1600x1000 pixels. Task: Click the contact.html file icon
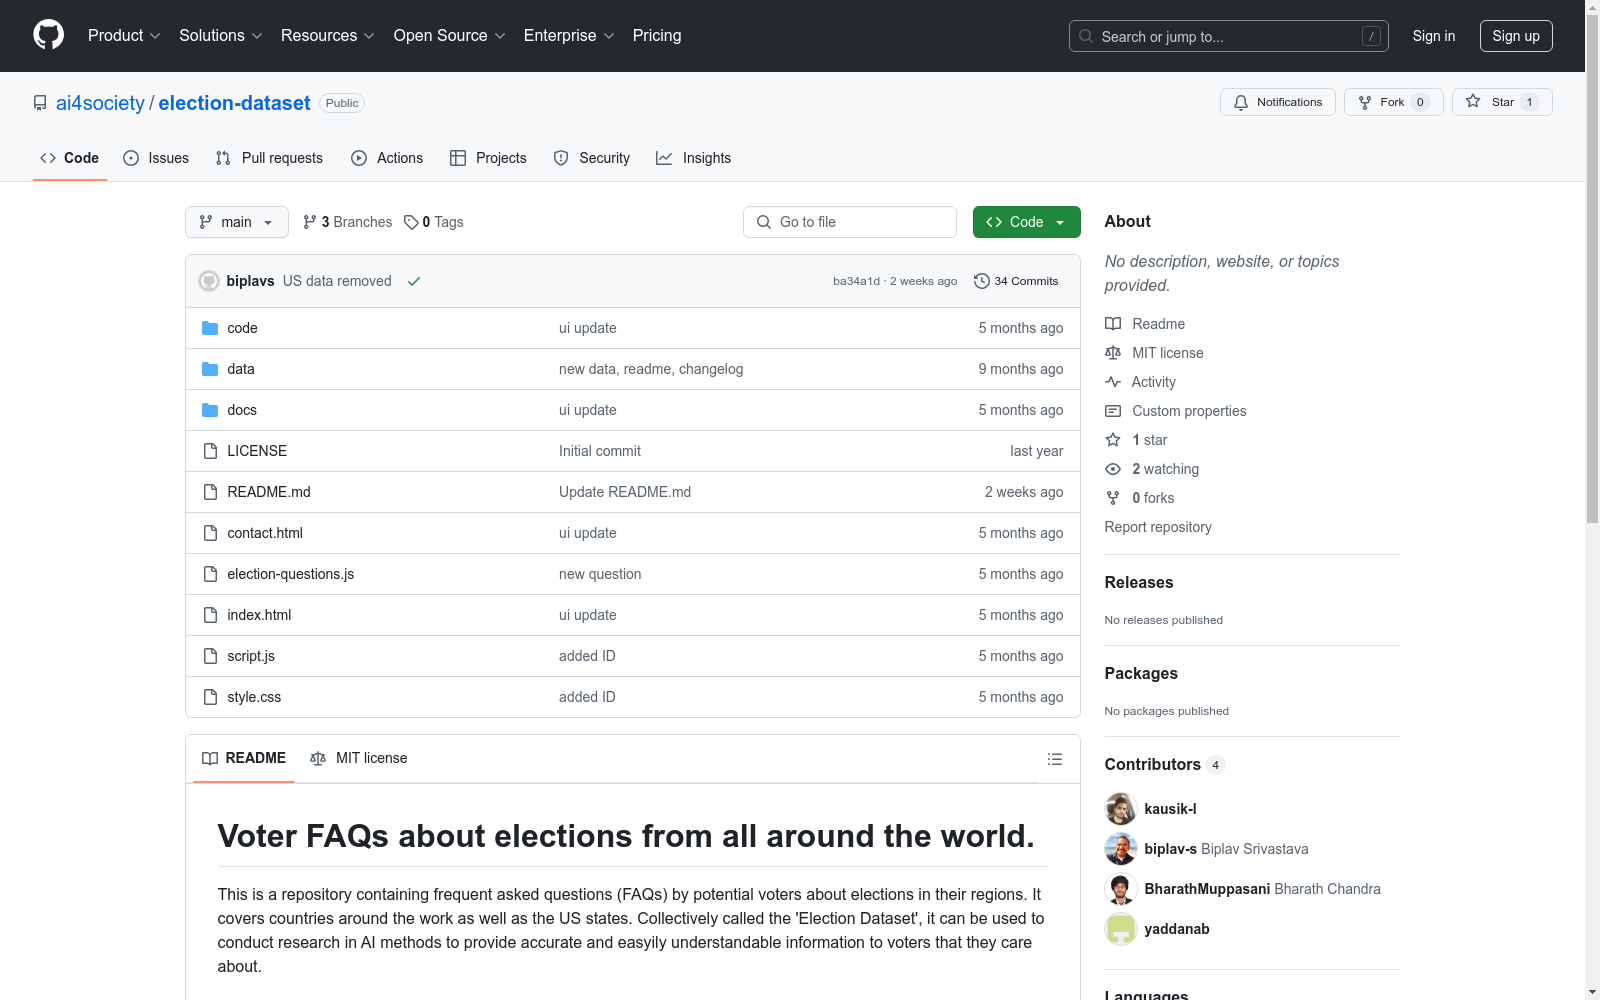[210, 533]
